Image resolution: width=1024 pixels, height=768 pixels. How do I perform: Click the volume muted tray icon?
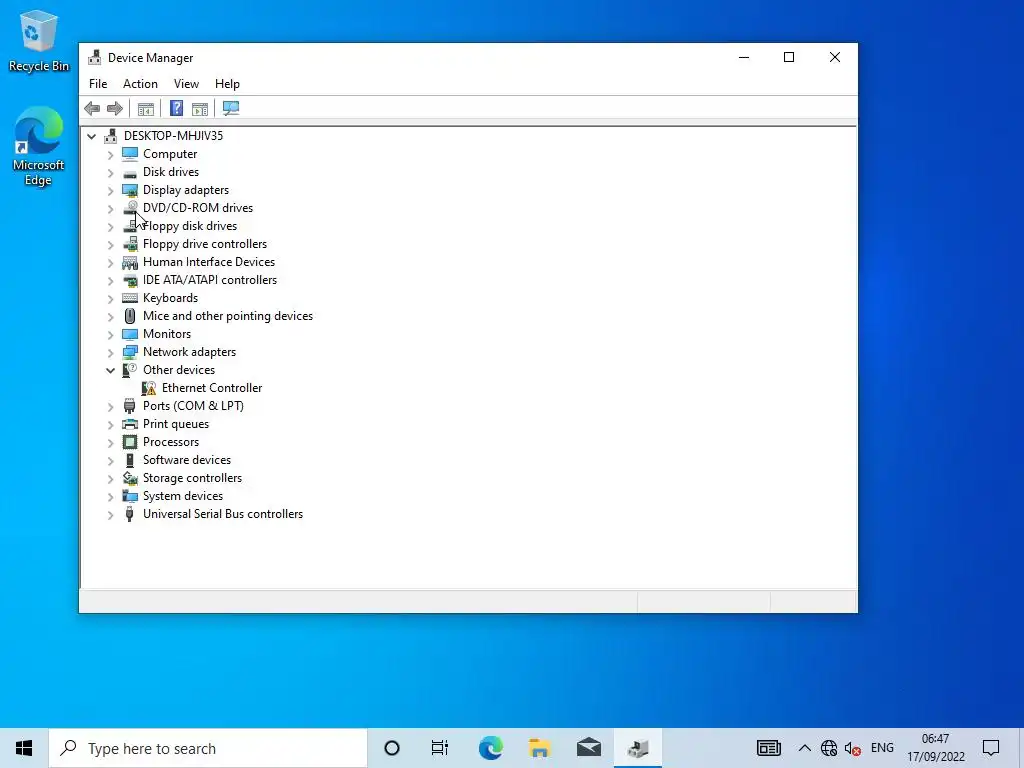pyautogui.click(x=852, y=748)
